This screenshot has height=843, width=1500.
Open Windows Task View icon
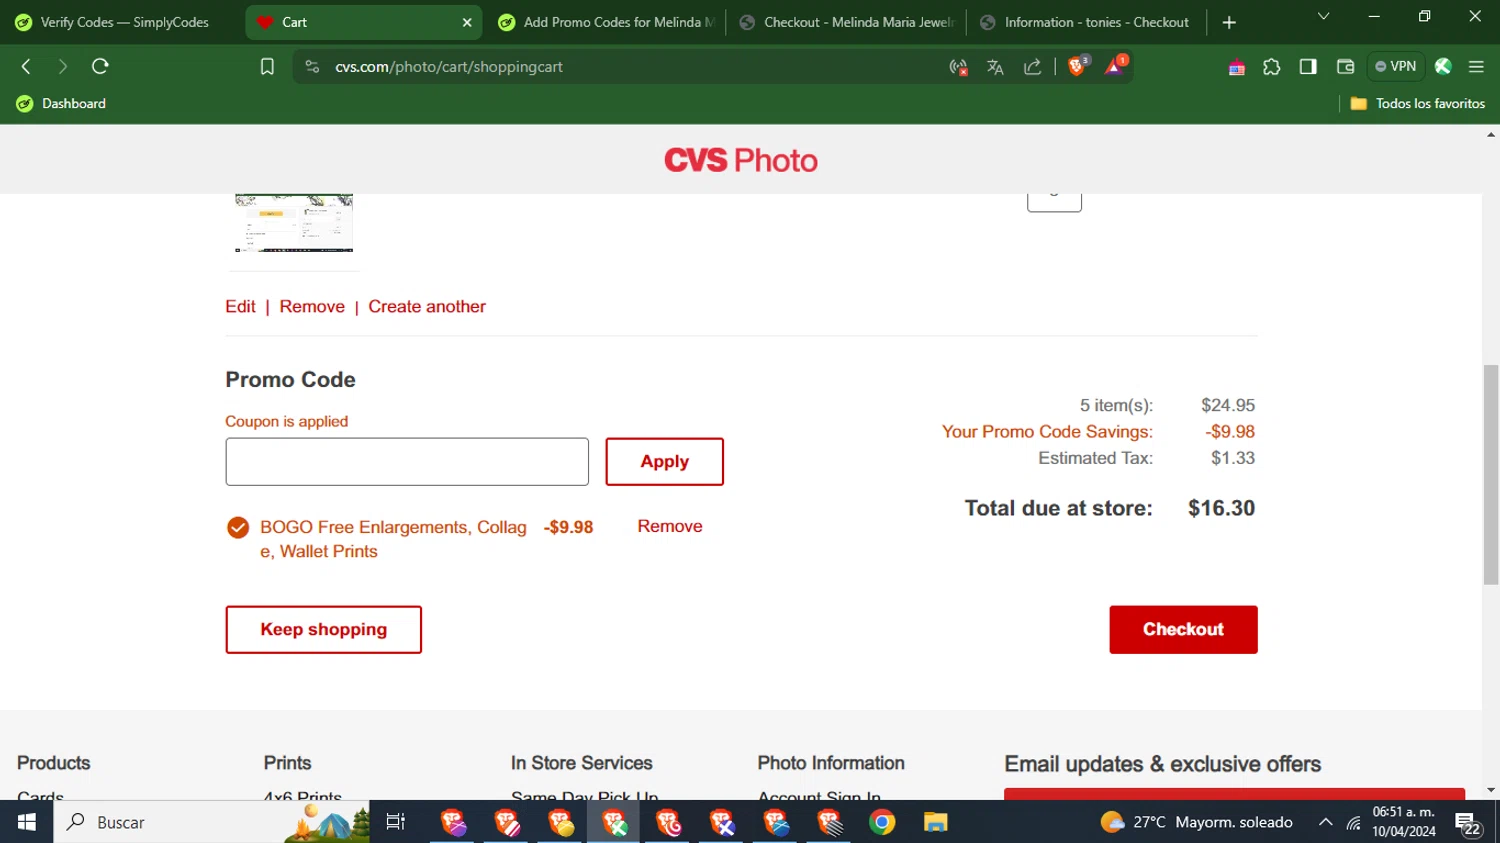pos(396,822)
